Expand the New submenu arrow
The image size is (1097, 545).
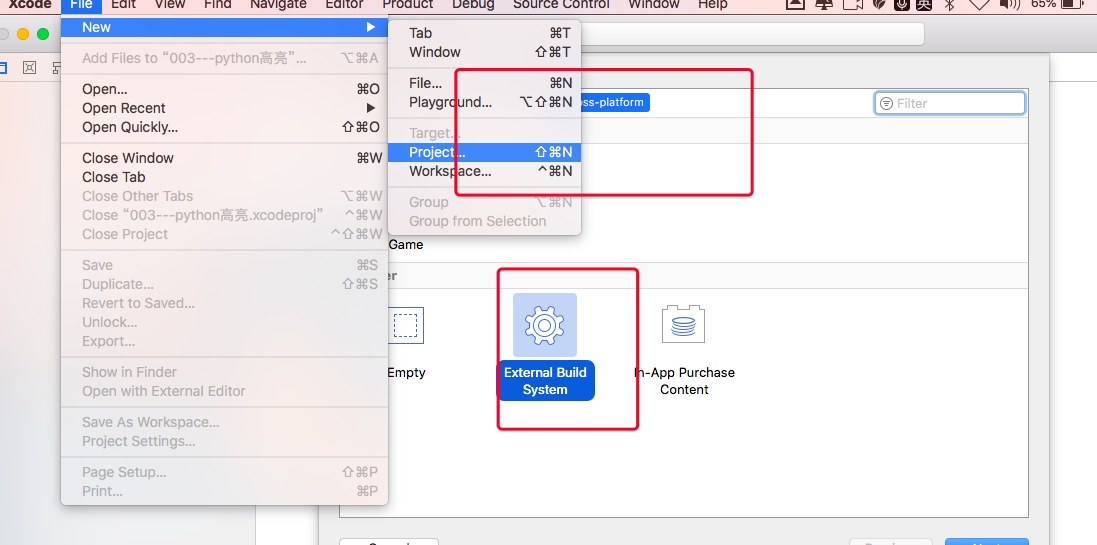tap(370, 27)
